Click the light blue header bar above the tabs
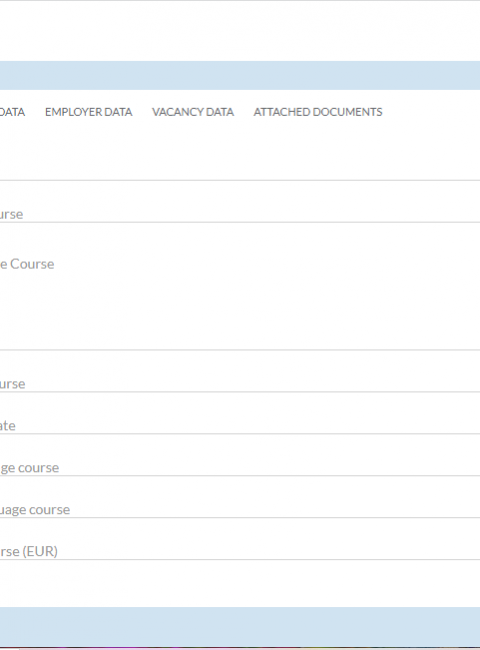Screen dimensions: 480x650 pyautogui.click(x=240, y=75)
